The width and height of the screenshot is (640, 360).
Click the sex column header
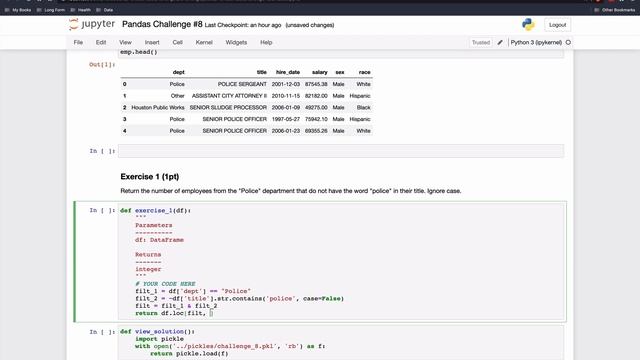340,72
